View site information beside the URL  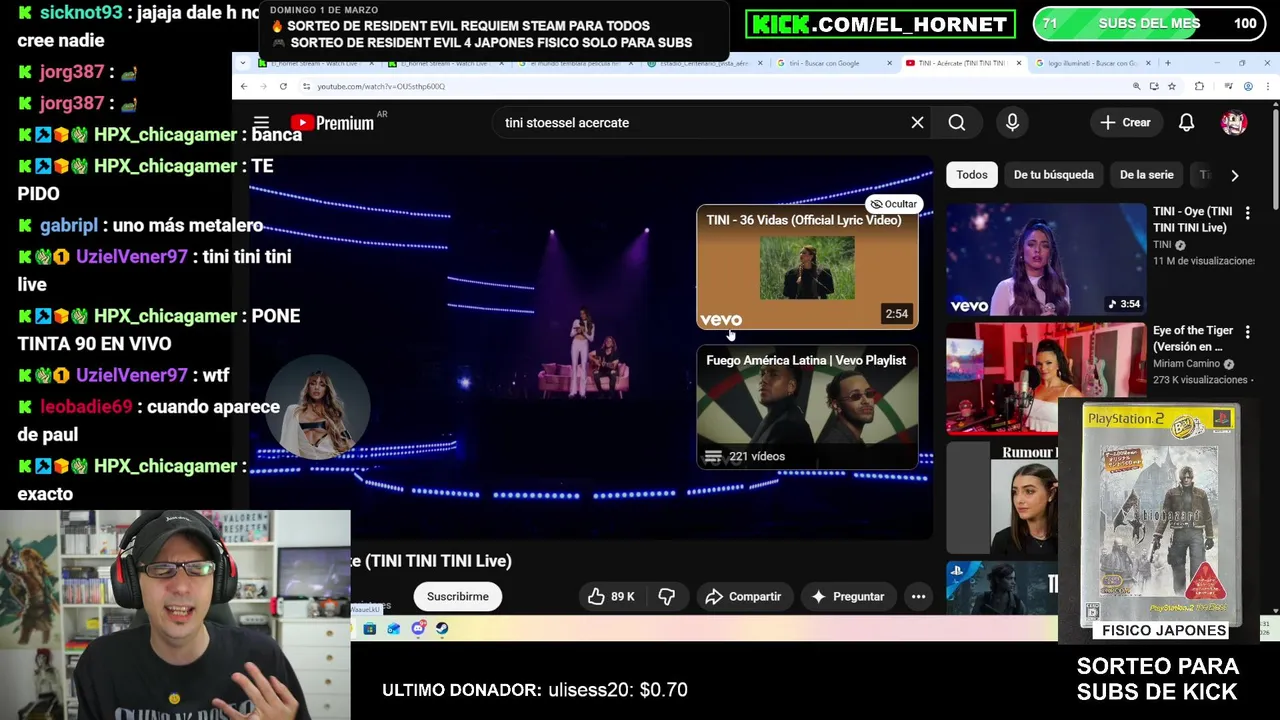pos(306,86)
